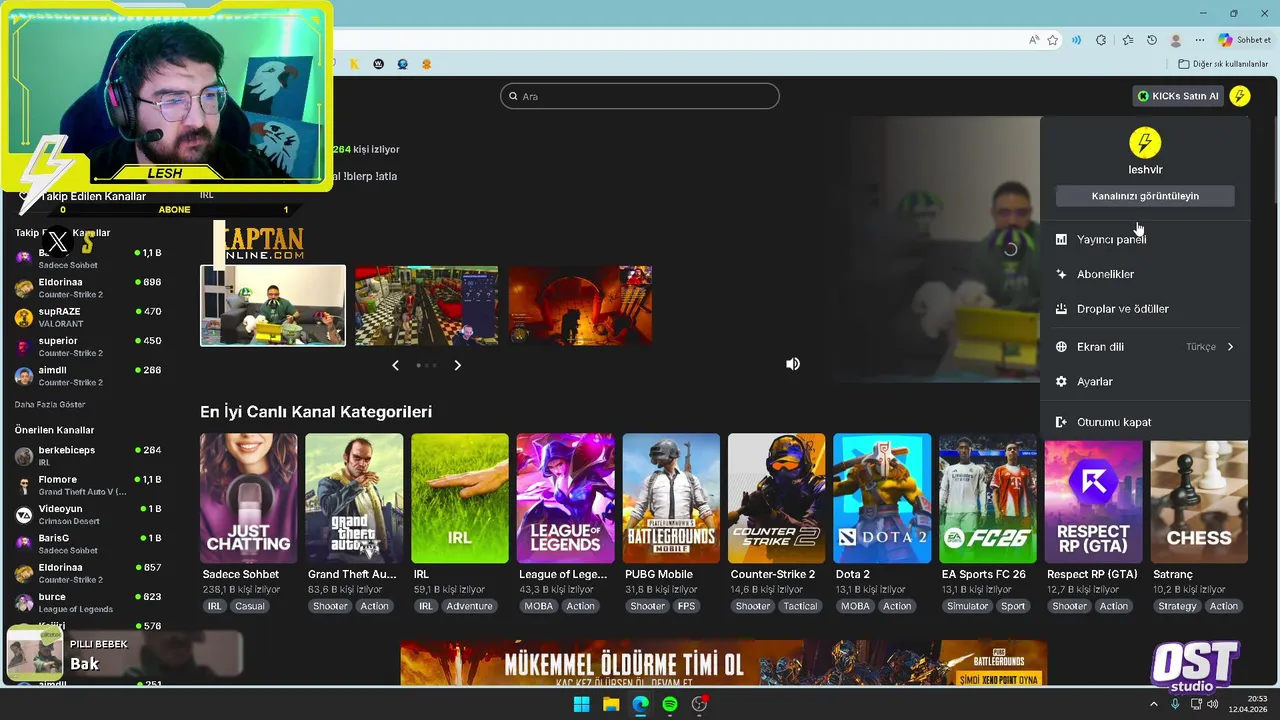Click the Strategy tag under Satranç
The image size is (1280, 720).
tap(1177, 606)
